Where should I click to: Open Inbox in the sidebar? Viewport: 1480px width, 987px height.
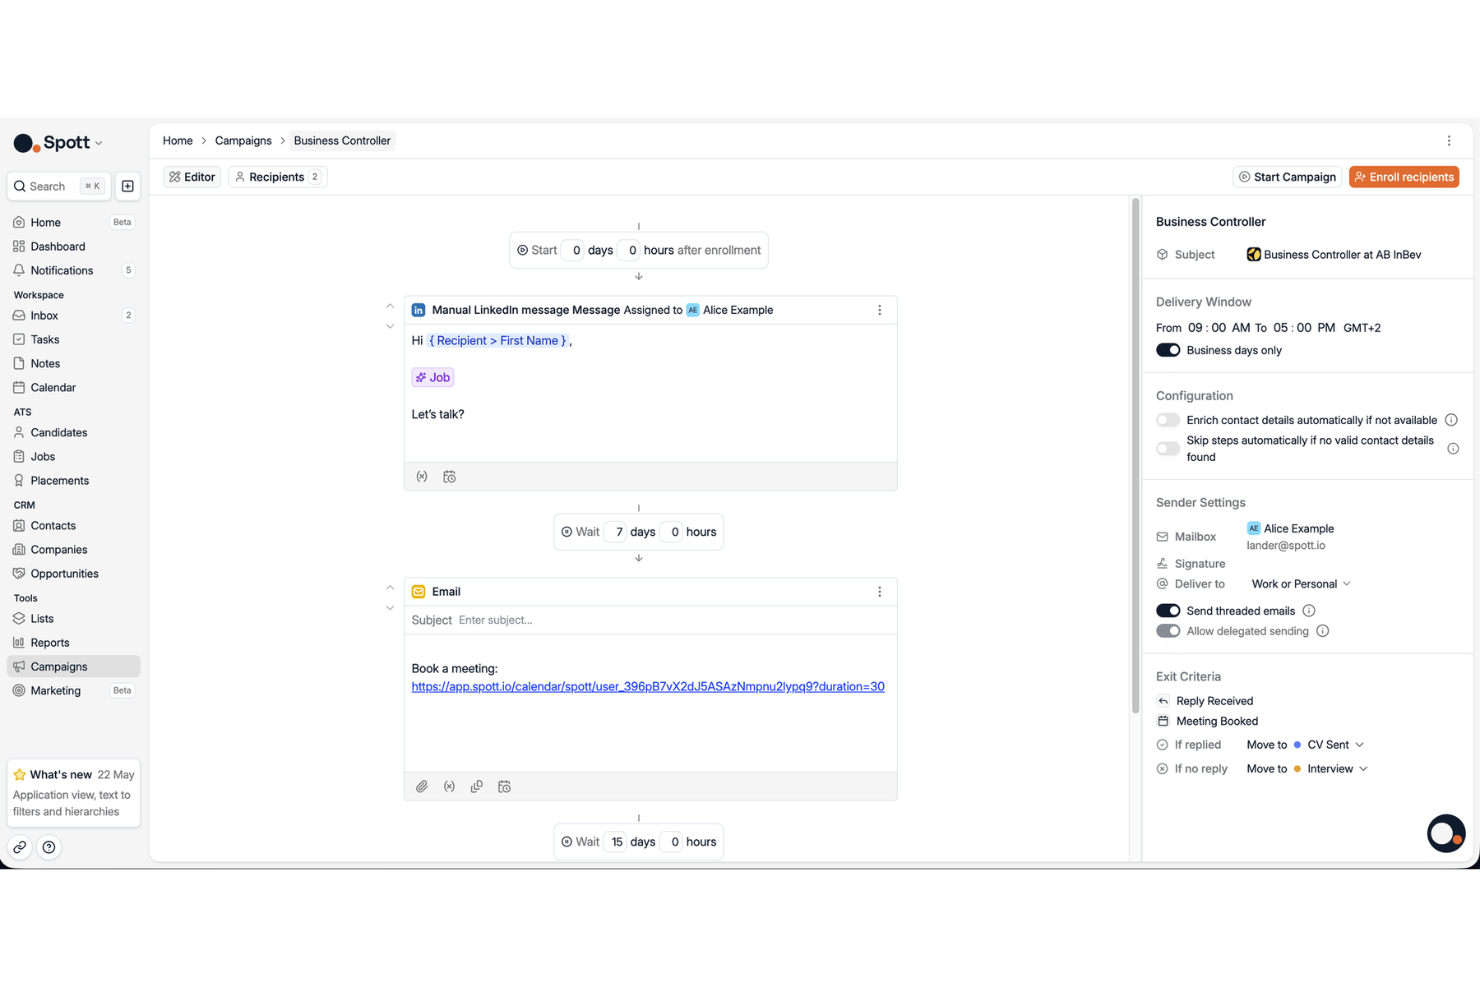74,316
